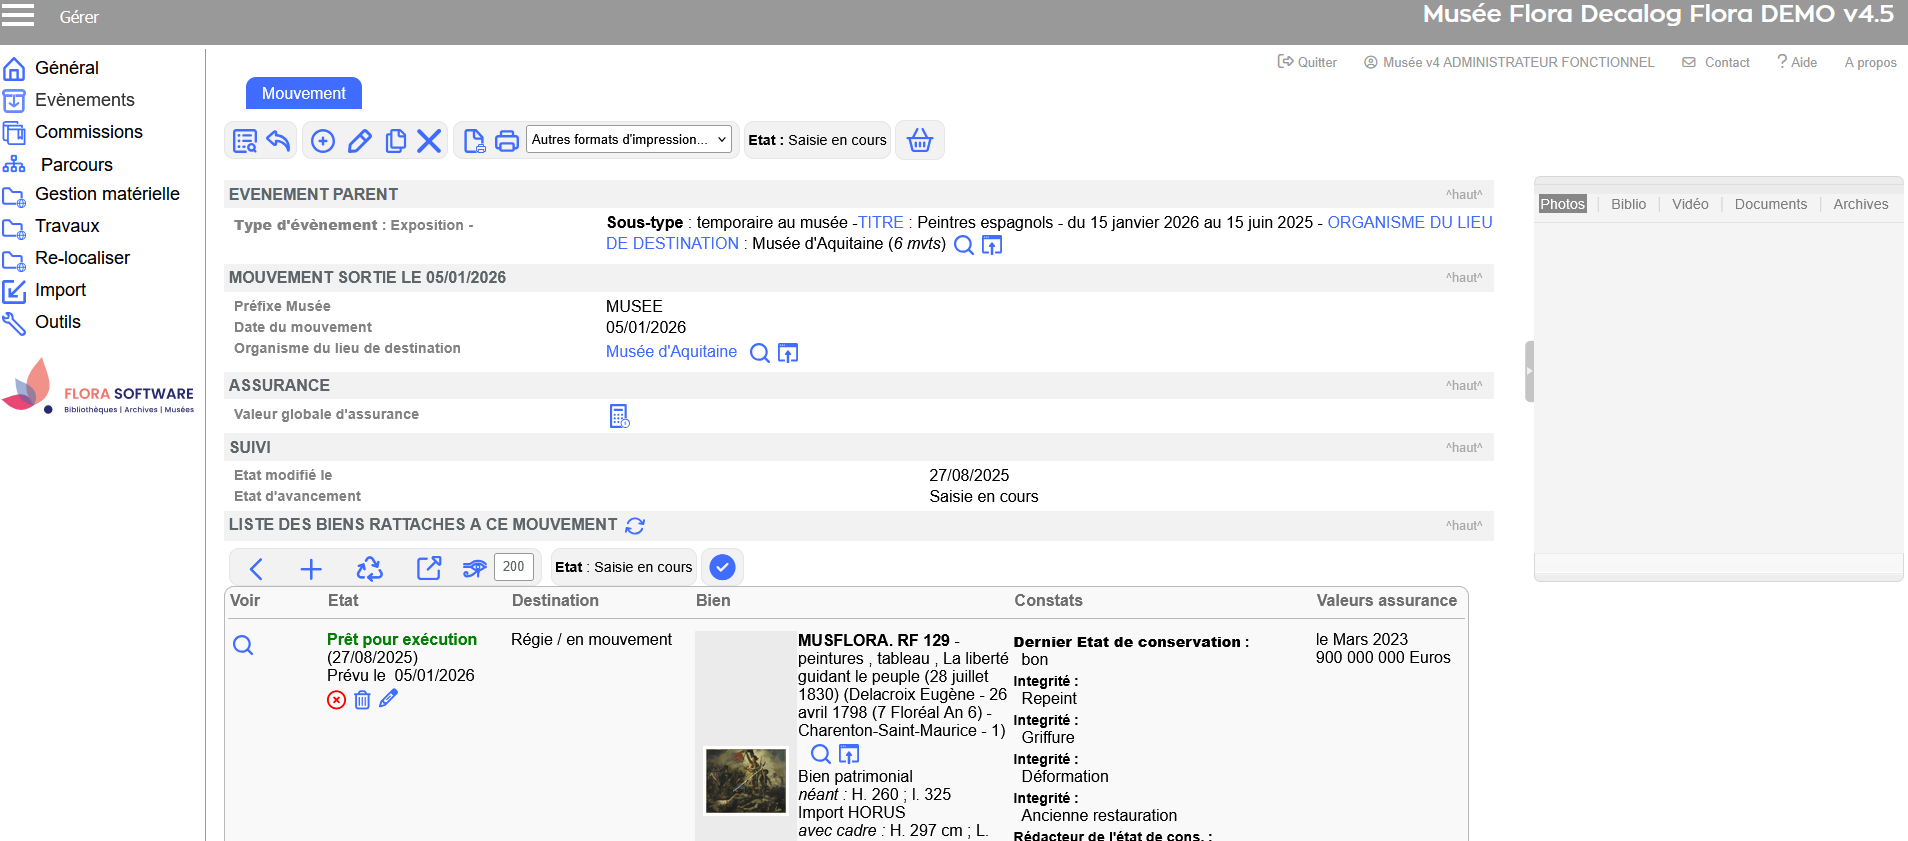Screen dimensions: 1908x841
Task: Toggle the Eye of Horus display icon
Action: 474,569
